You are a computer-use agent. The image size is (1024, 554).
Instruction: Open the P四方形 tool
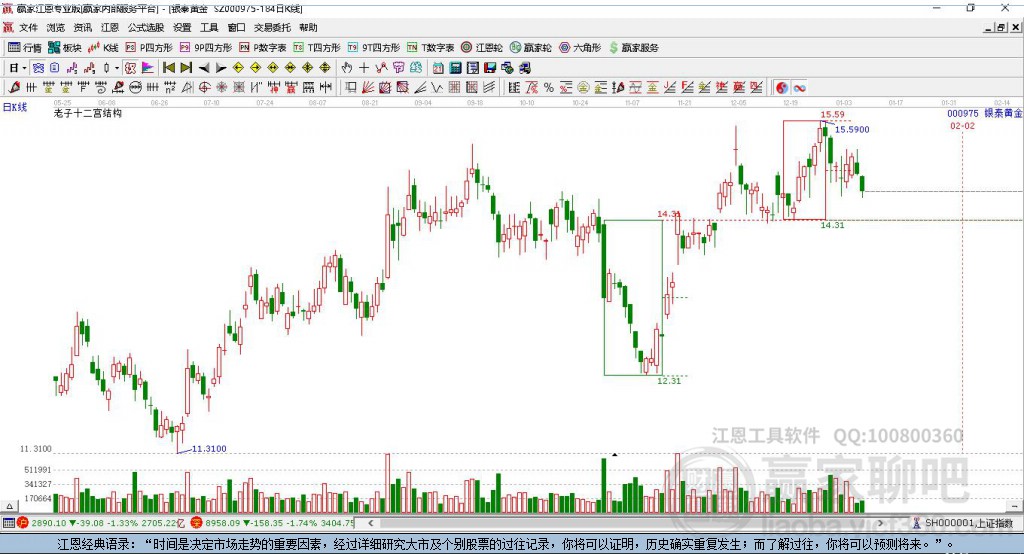pyautogui.click(x=149, y=48)
